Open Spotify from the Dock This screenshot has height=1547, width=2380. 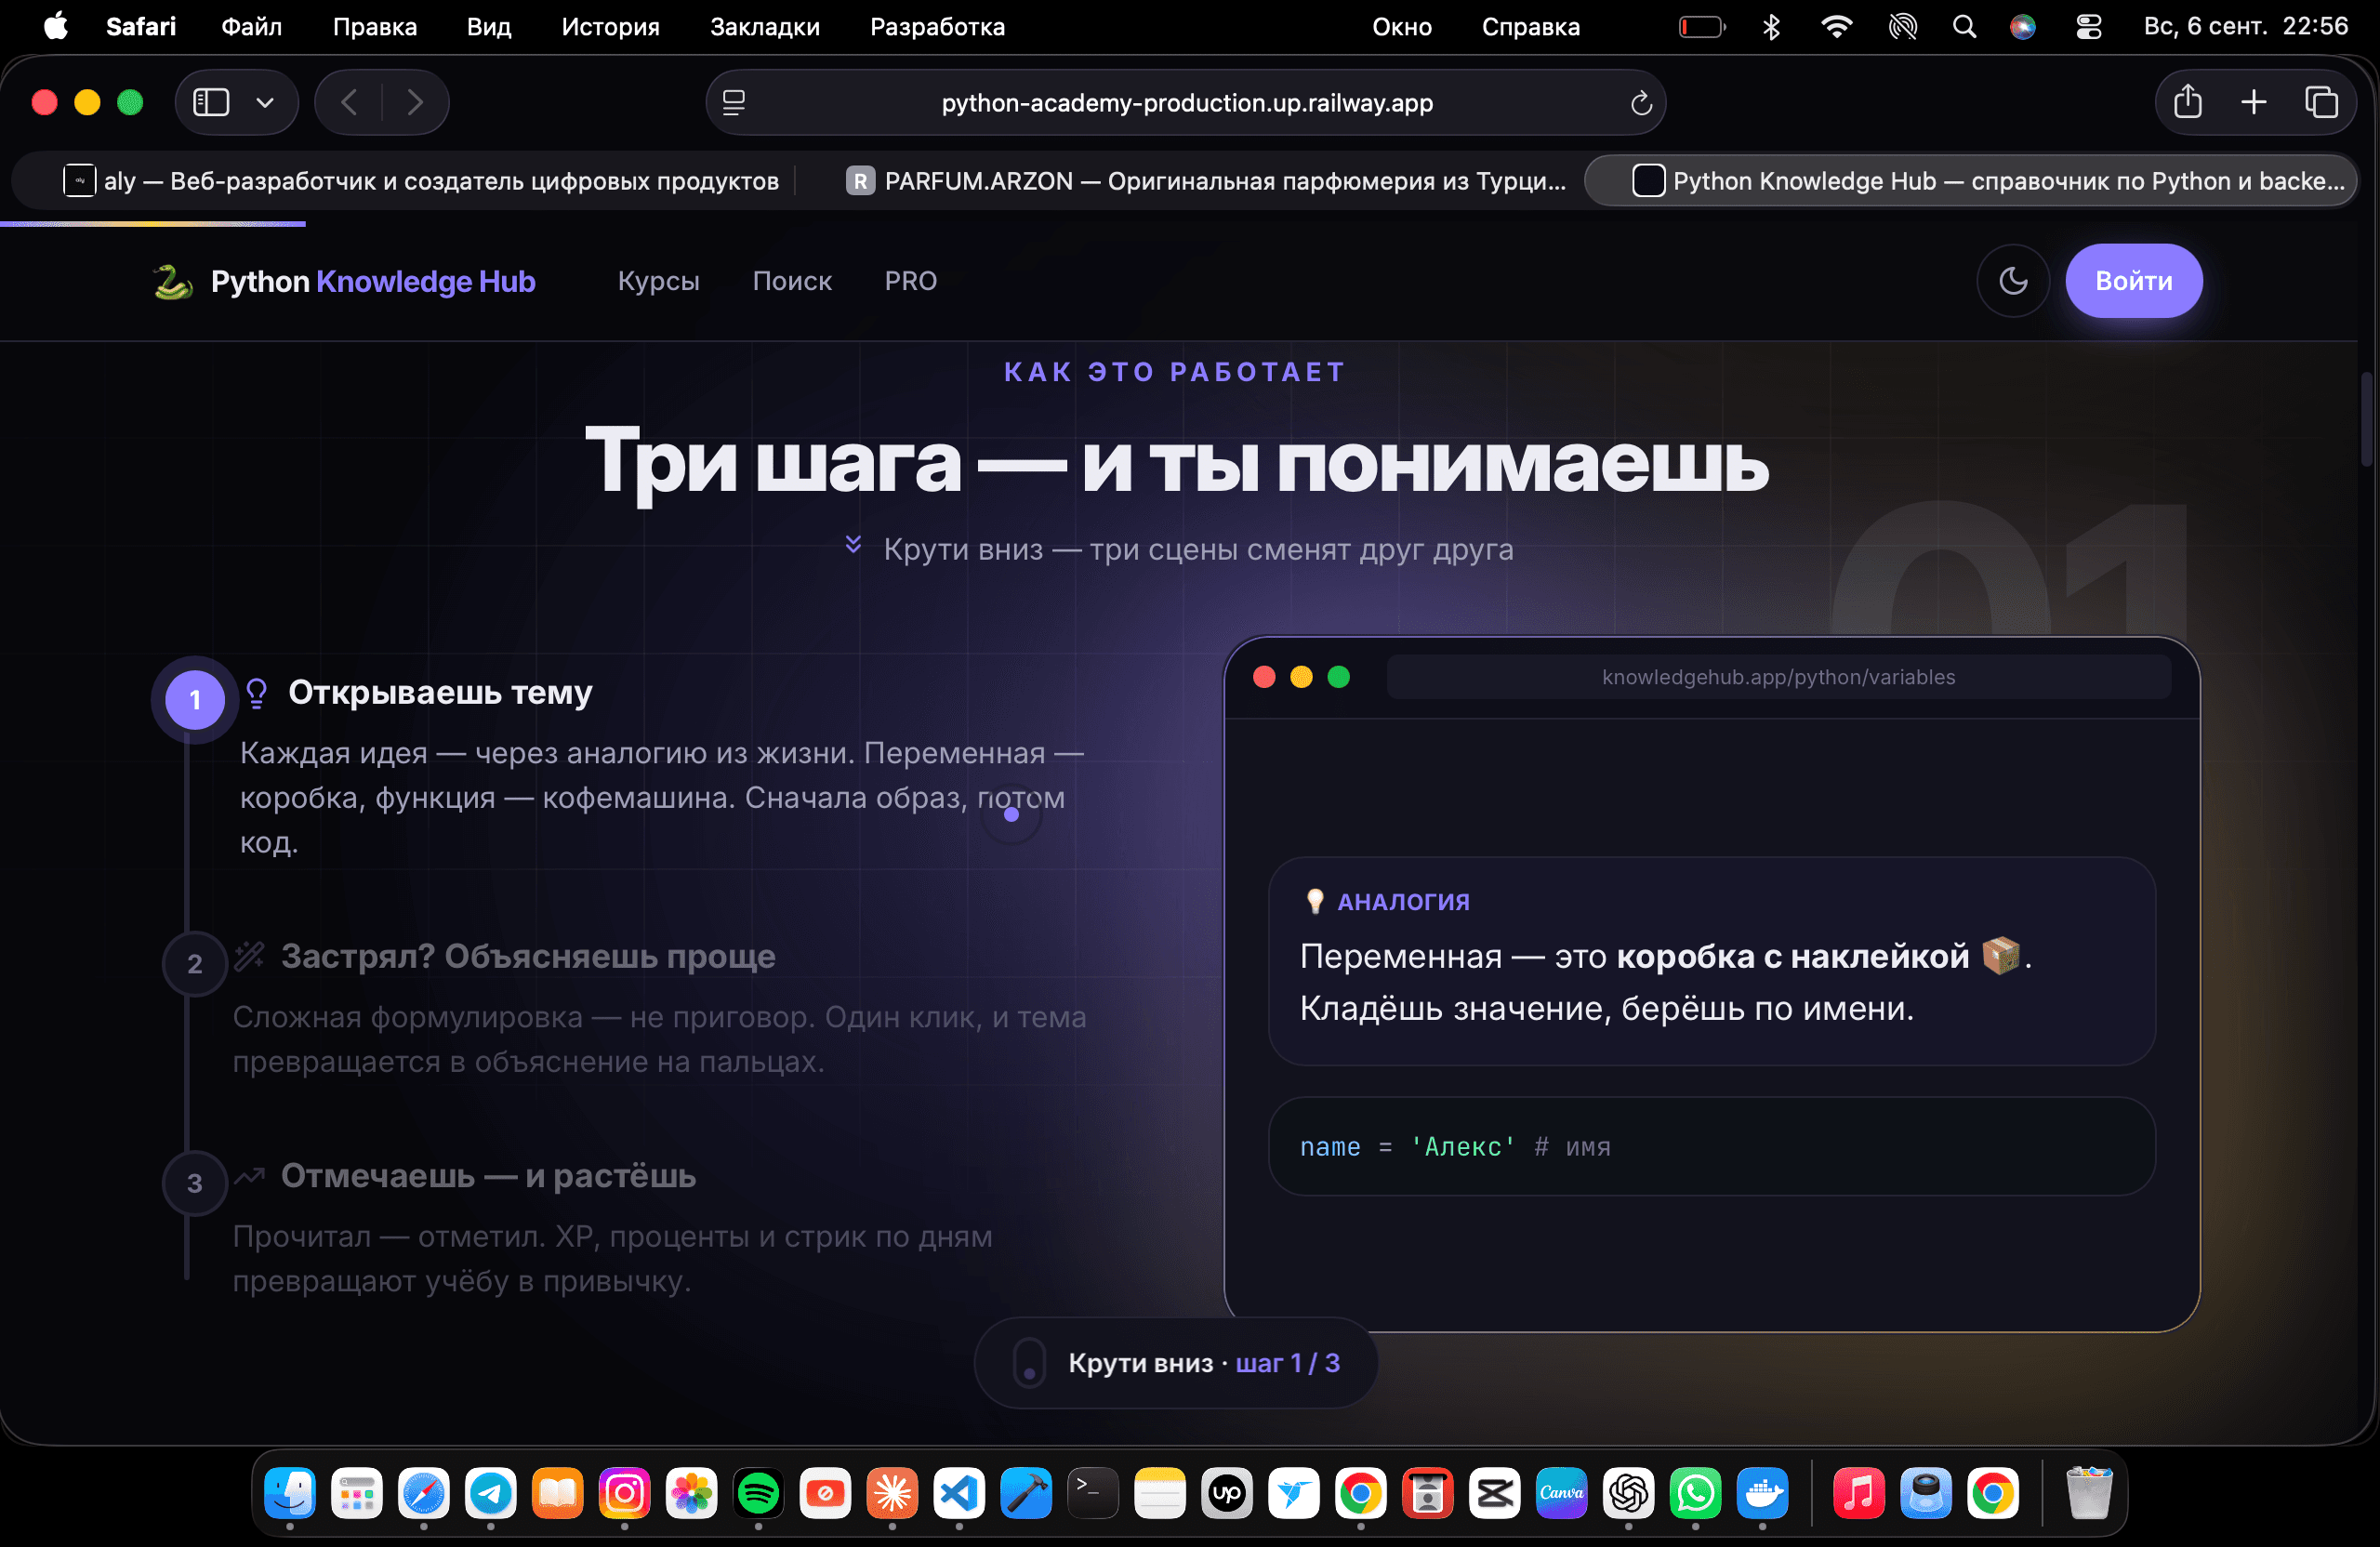pos(758,1493)
